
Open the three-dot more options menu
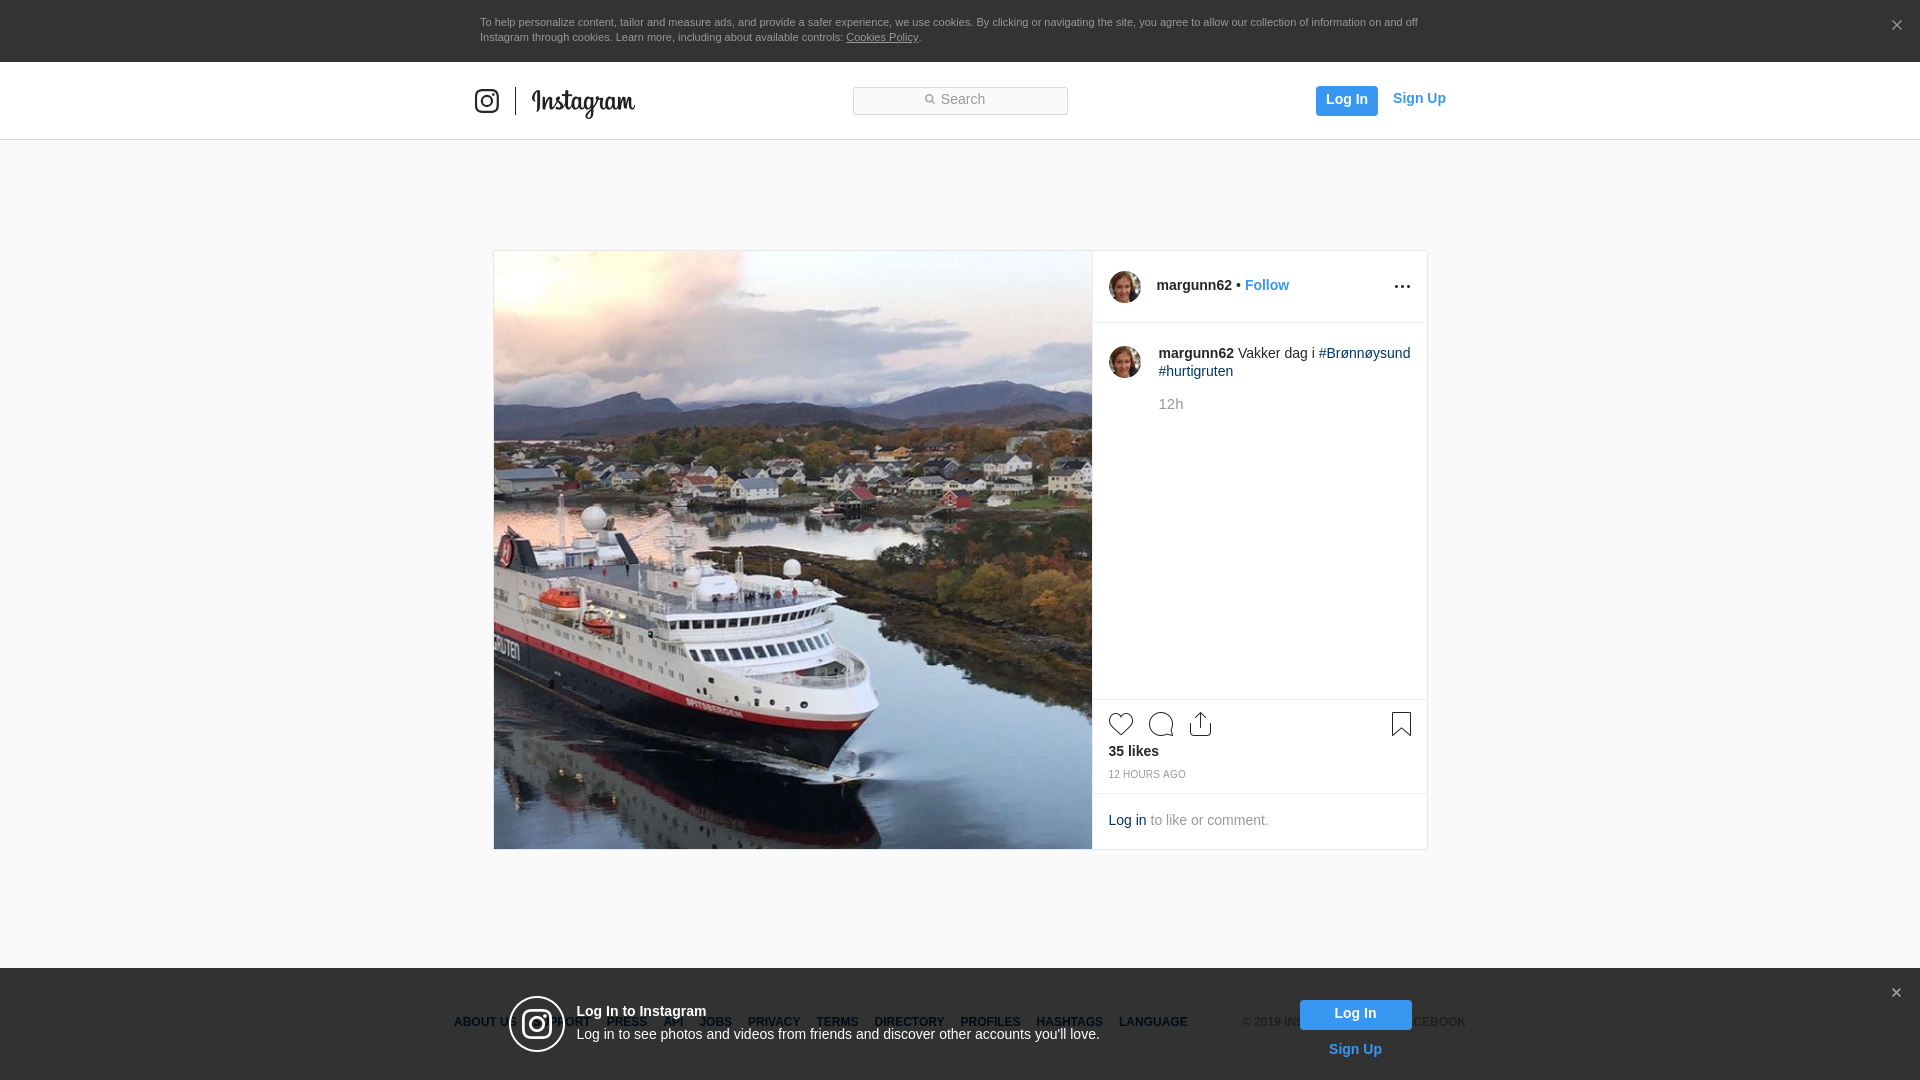[1401, 287]
